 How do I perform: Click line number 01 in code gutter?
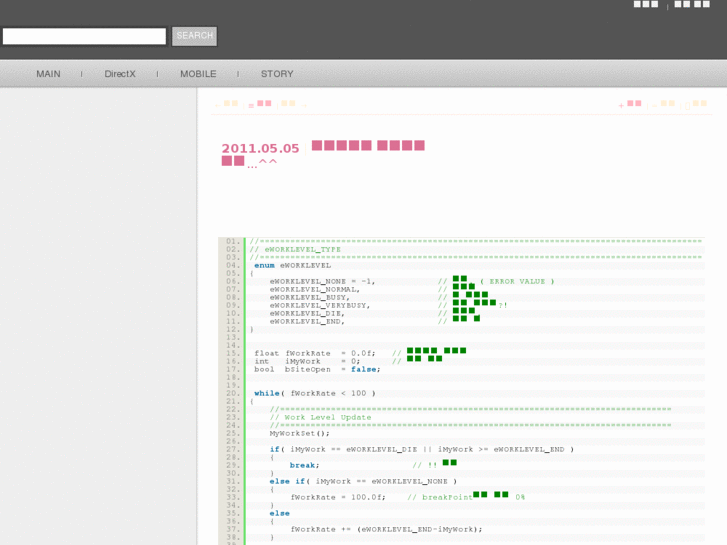tap(232, 241)
